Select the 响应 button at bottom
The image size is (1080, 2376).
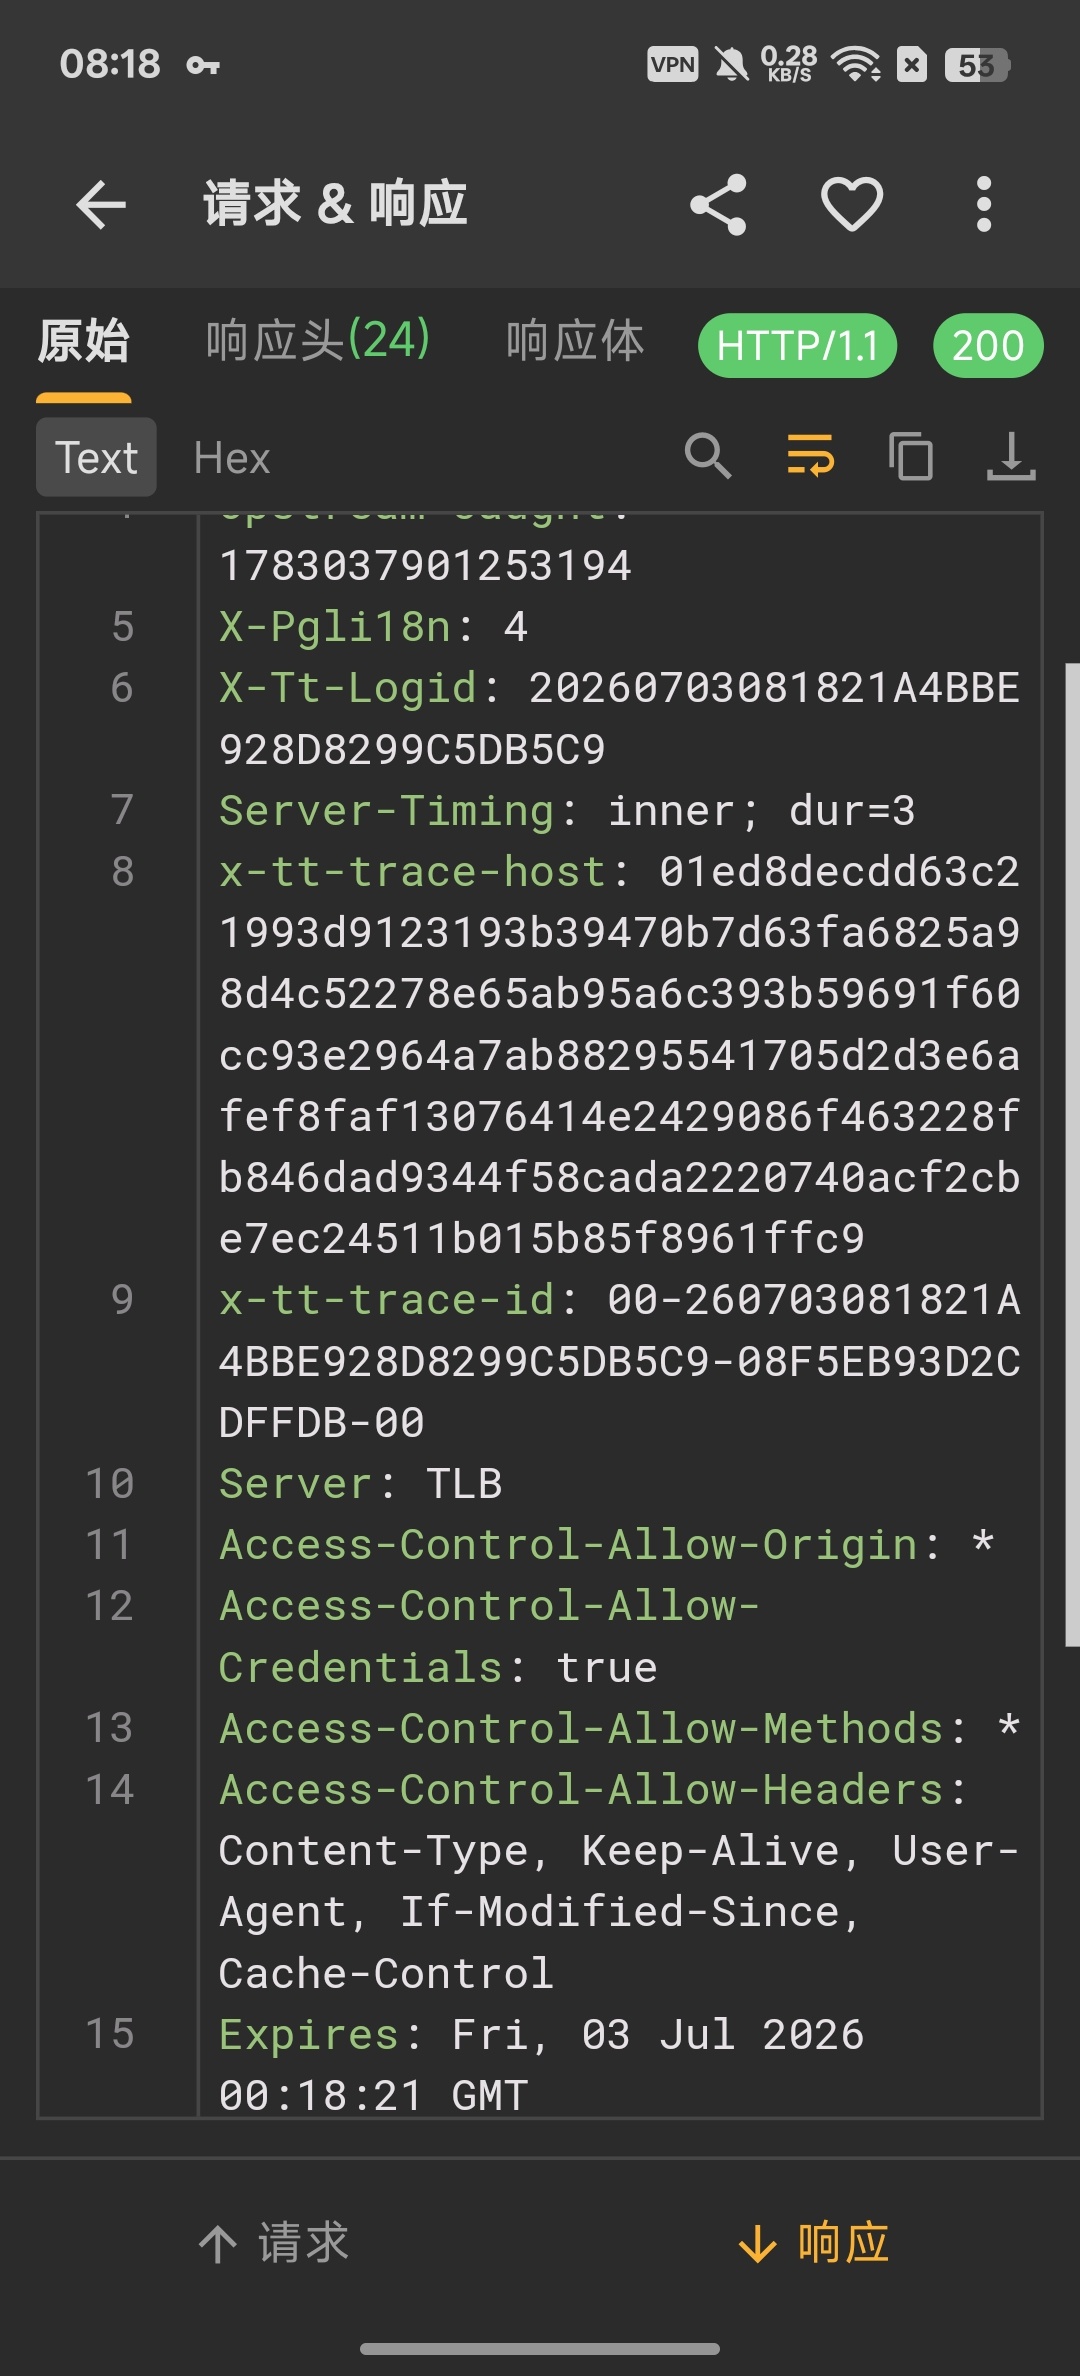point(813,2243)
